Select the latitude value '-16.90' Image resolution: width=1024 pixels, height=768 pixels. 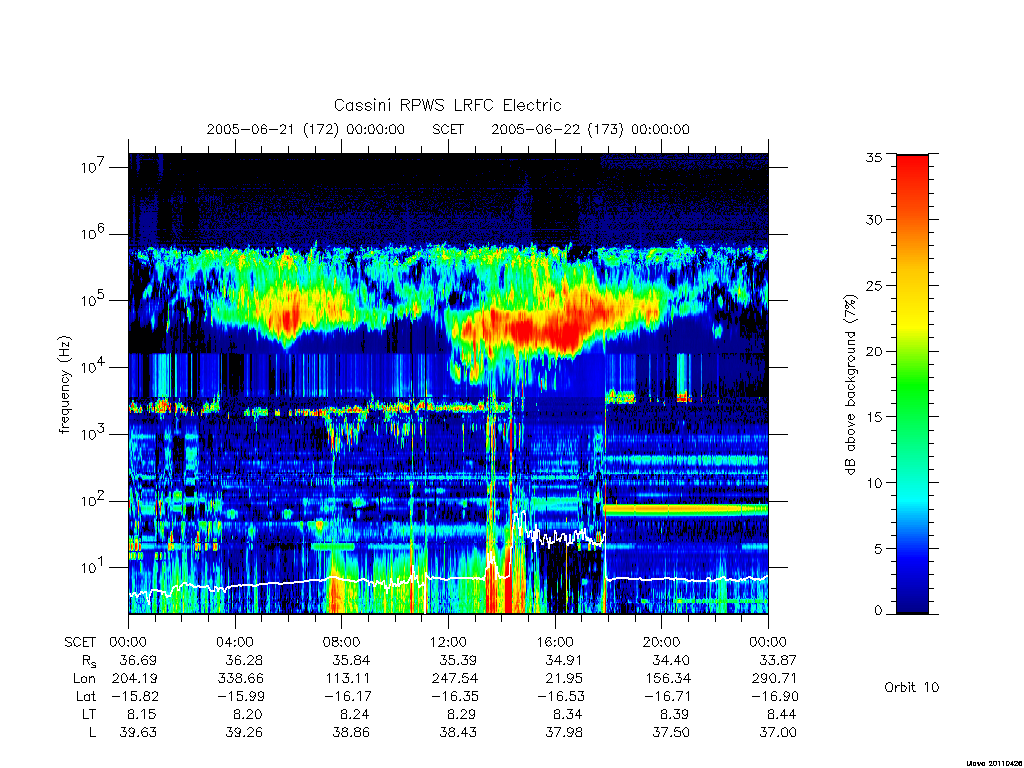774,696
